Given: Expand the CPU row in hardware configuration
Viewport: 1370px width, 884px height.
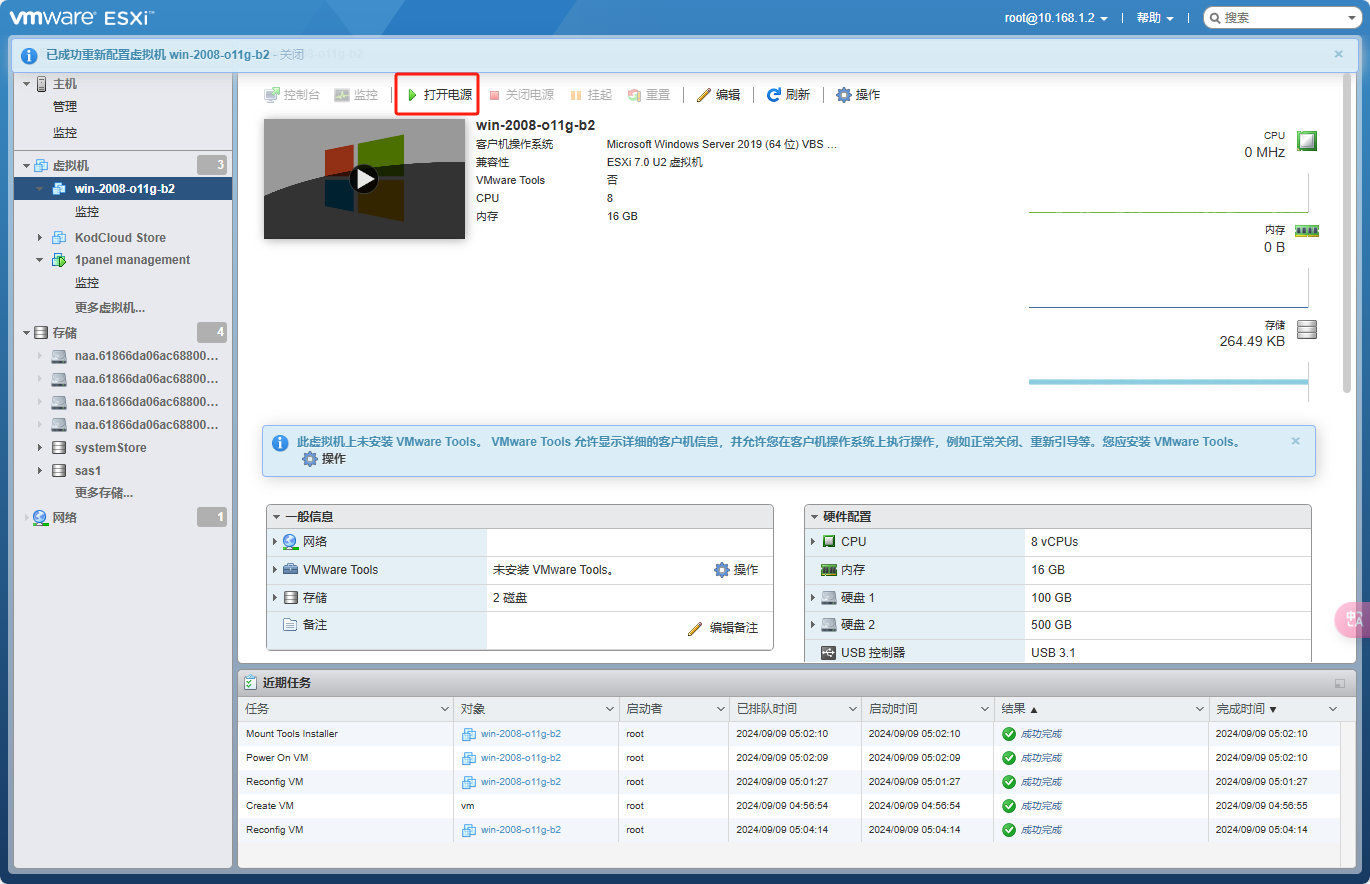Looking at the screenshot, I should (x=813, y=541).
